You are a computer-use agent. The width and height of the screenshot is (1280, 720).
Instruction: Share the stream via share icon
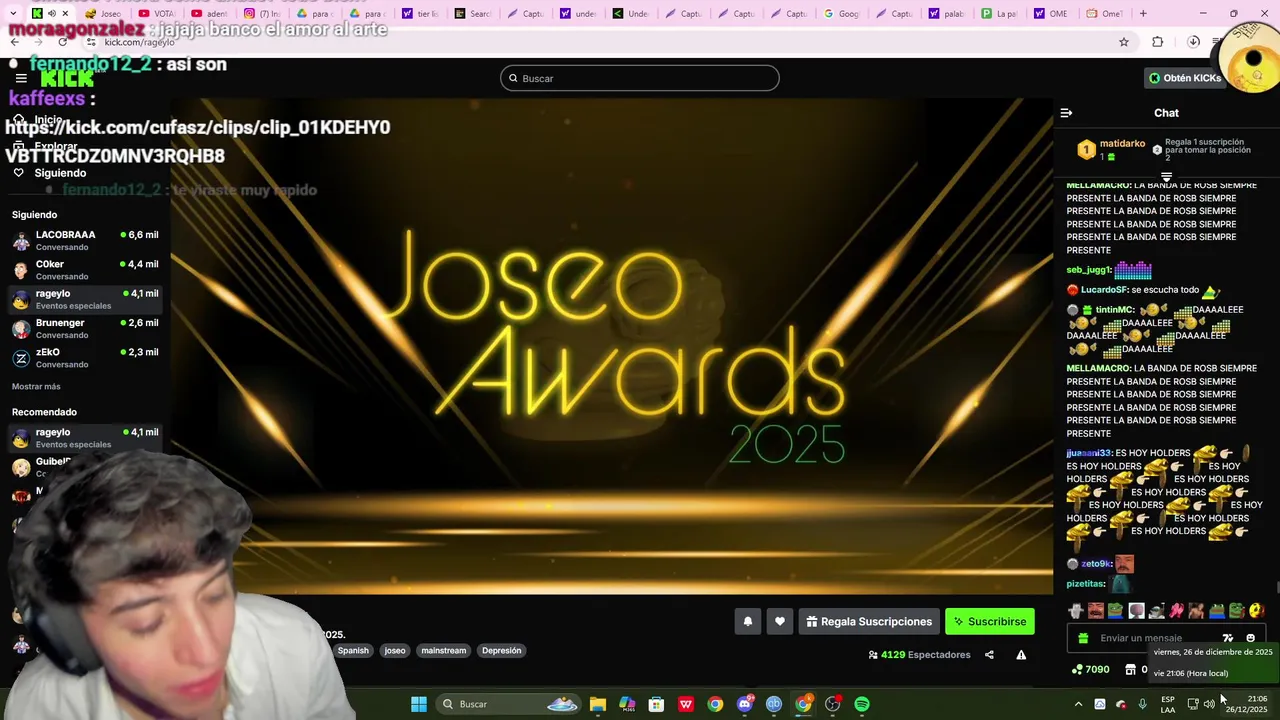[x=989, y=655]
